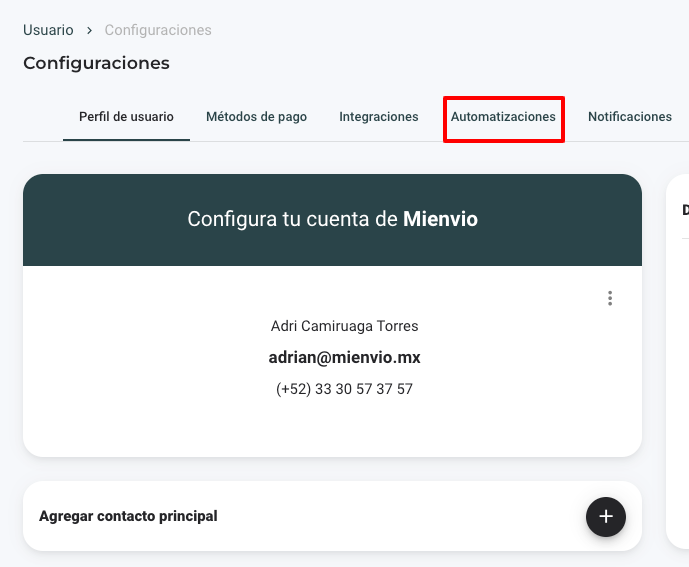Go to the Integraciones tab
The width and height of the screenshot is (689, 567).
(x=379, y=117)
